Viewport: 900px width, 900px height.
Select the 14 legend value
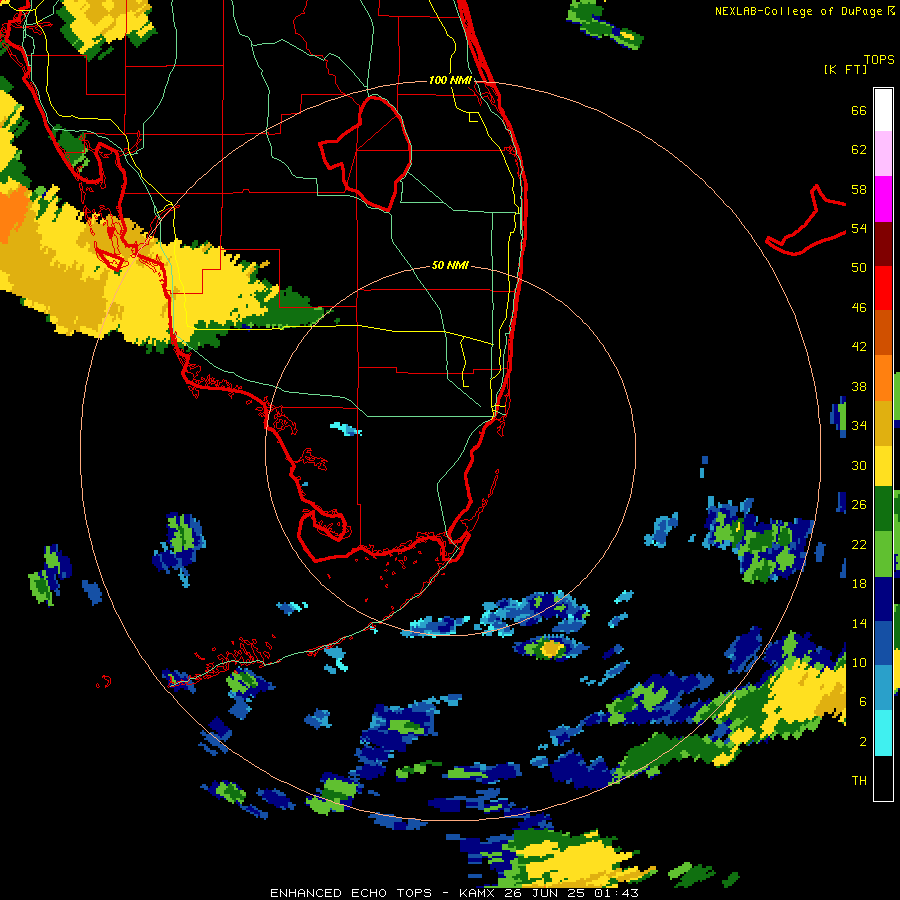859,623
